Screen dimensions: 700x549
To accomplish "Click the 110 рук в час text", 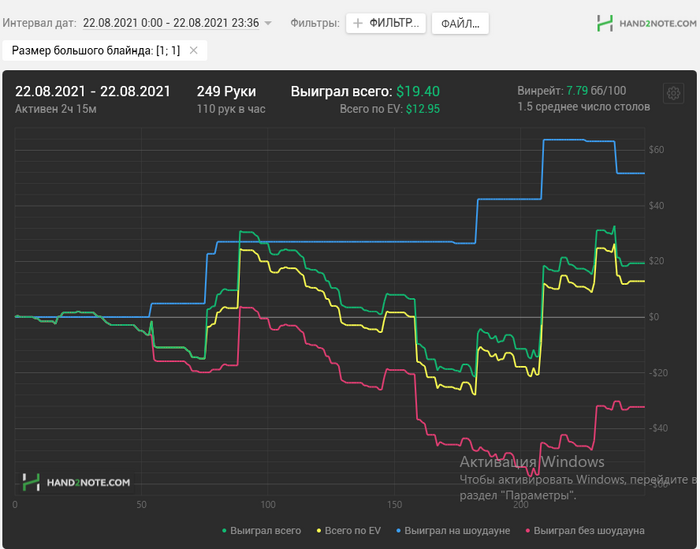I will click(x=231, y=108).
